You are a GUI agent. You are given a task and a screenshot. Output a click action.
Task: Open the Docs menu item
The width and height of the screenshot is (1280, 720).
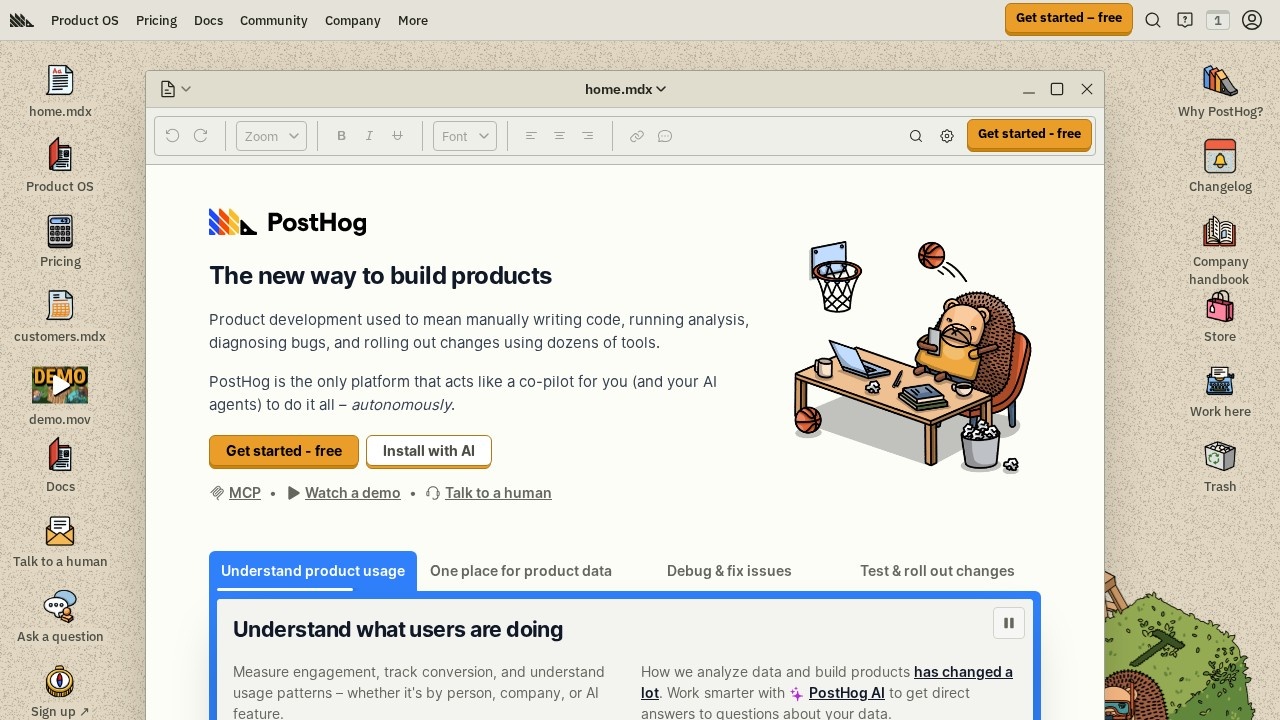click(x=208, y=20)
